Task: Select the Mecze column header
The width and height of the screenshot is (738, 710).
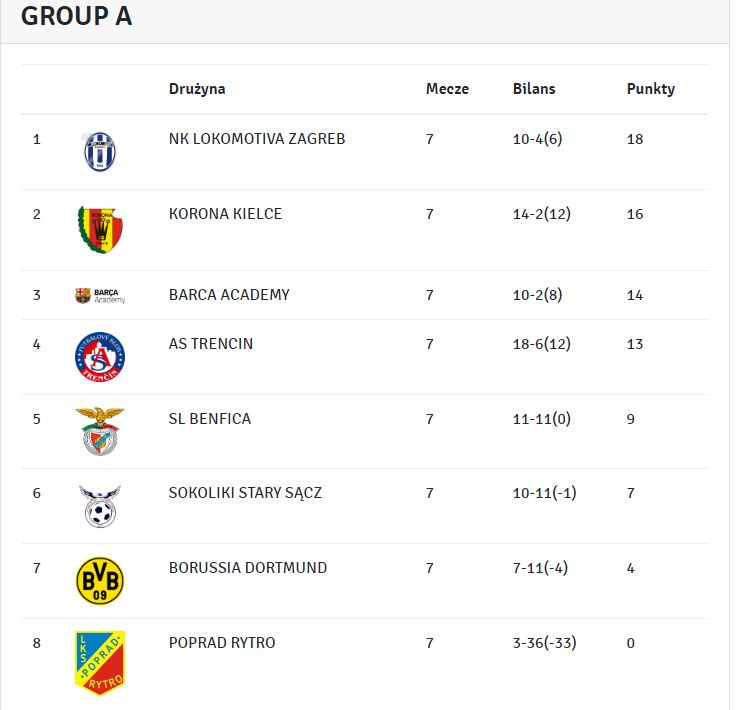Action: point(448,89)
